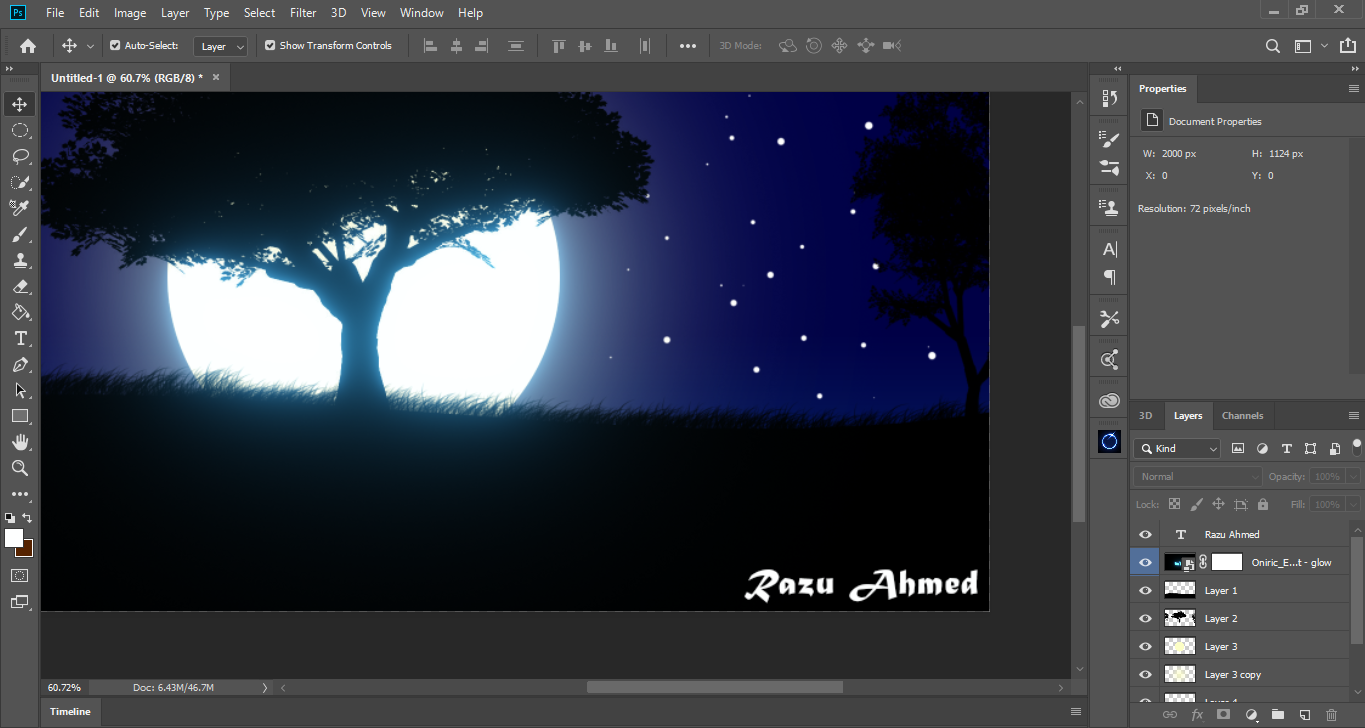Open the Paragraph panel icon
Viewport: 1365px width, 728px height.
tap(1109, 277)
